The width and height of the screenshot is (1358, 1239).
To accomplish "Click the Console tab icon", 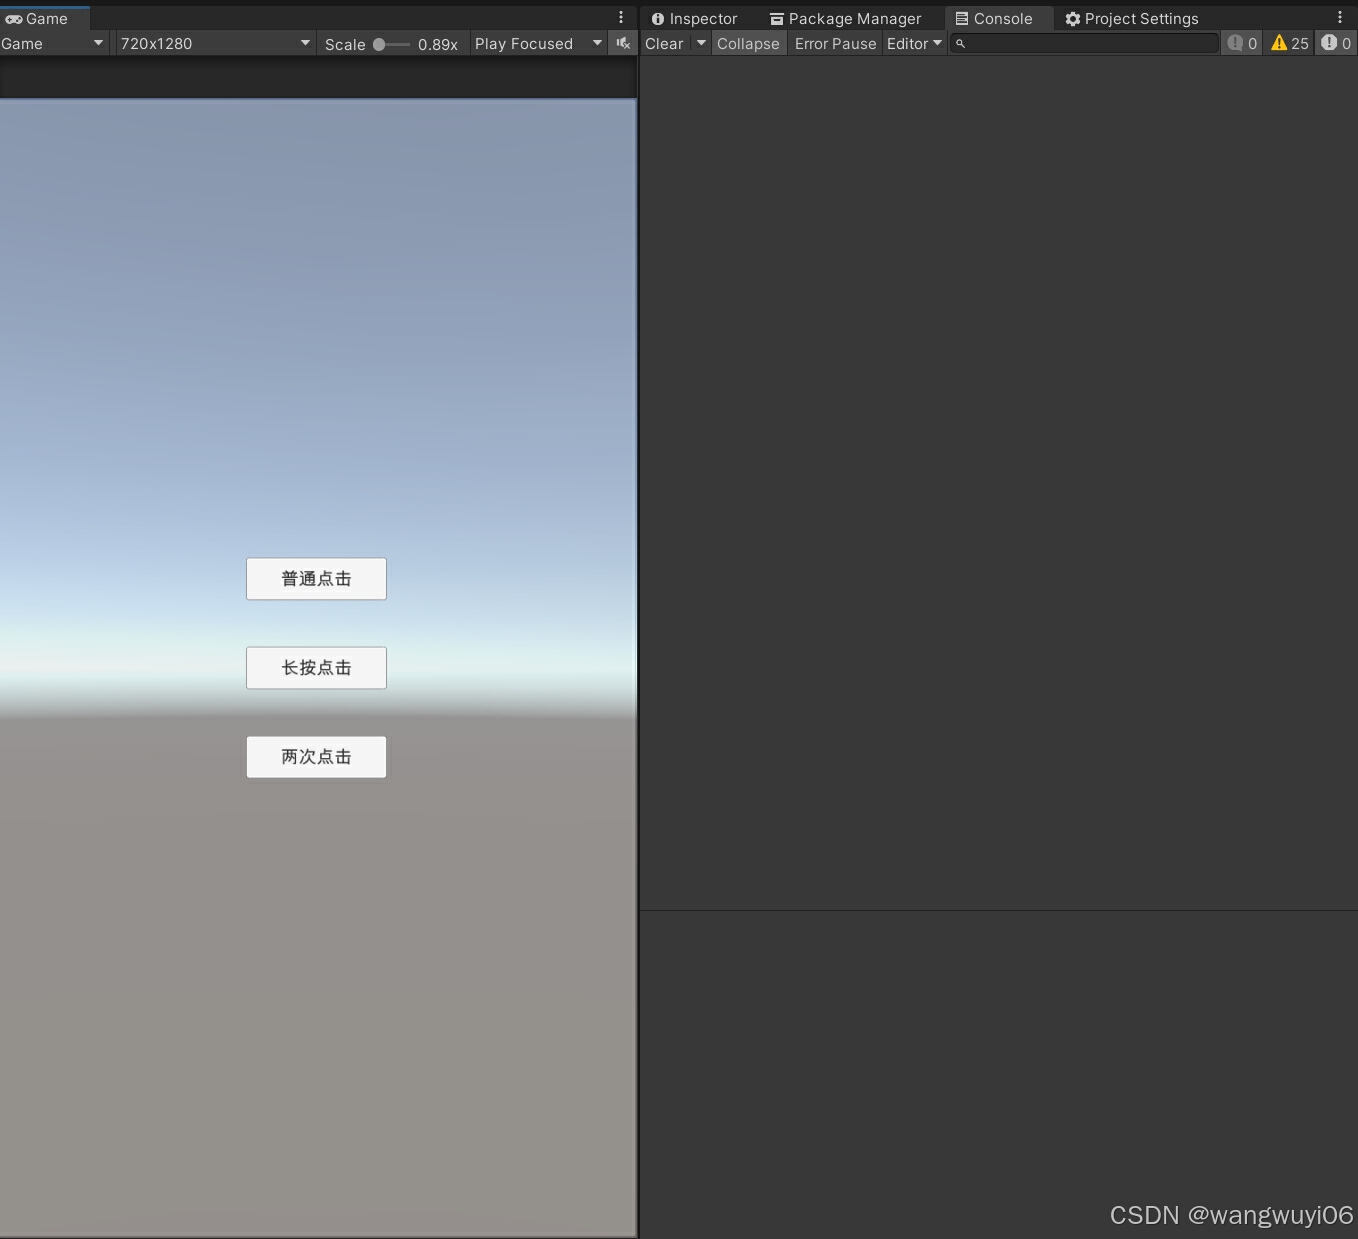I will pyautogui.click(x=961, y=18).
